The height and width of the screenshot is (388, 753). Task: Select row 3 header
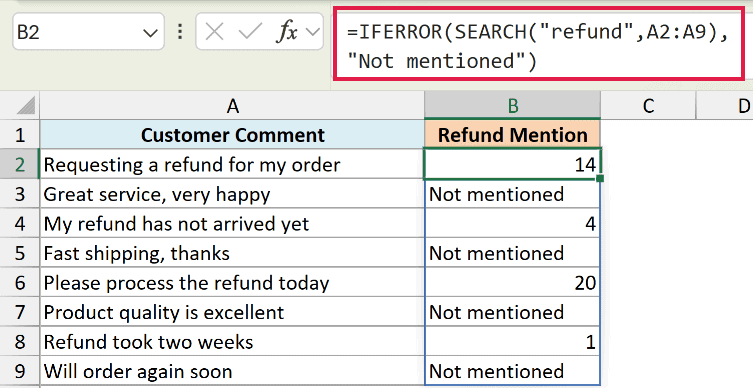click(x=20, y=194)
